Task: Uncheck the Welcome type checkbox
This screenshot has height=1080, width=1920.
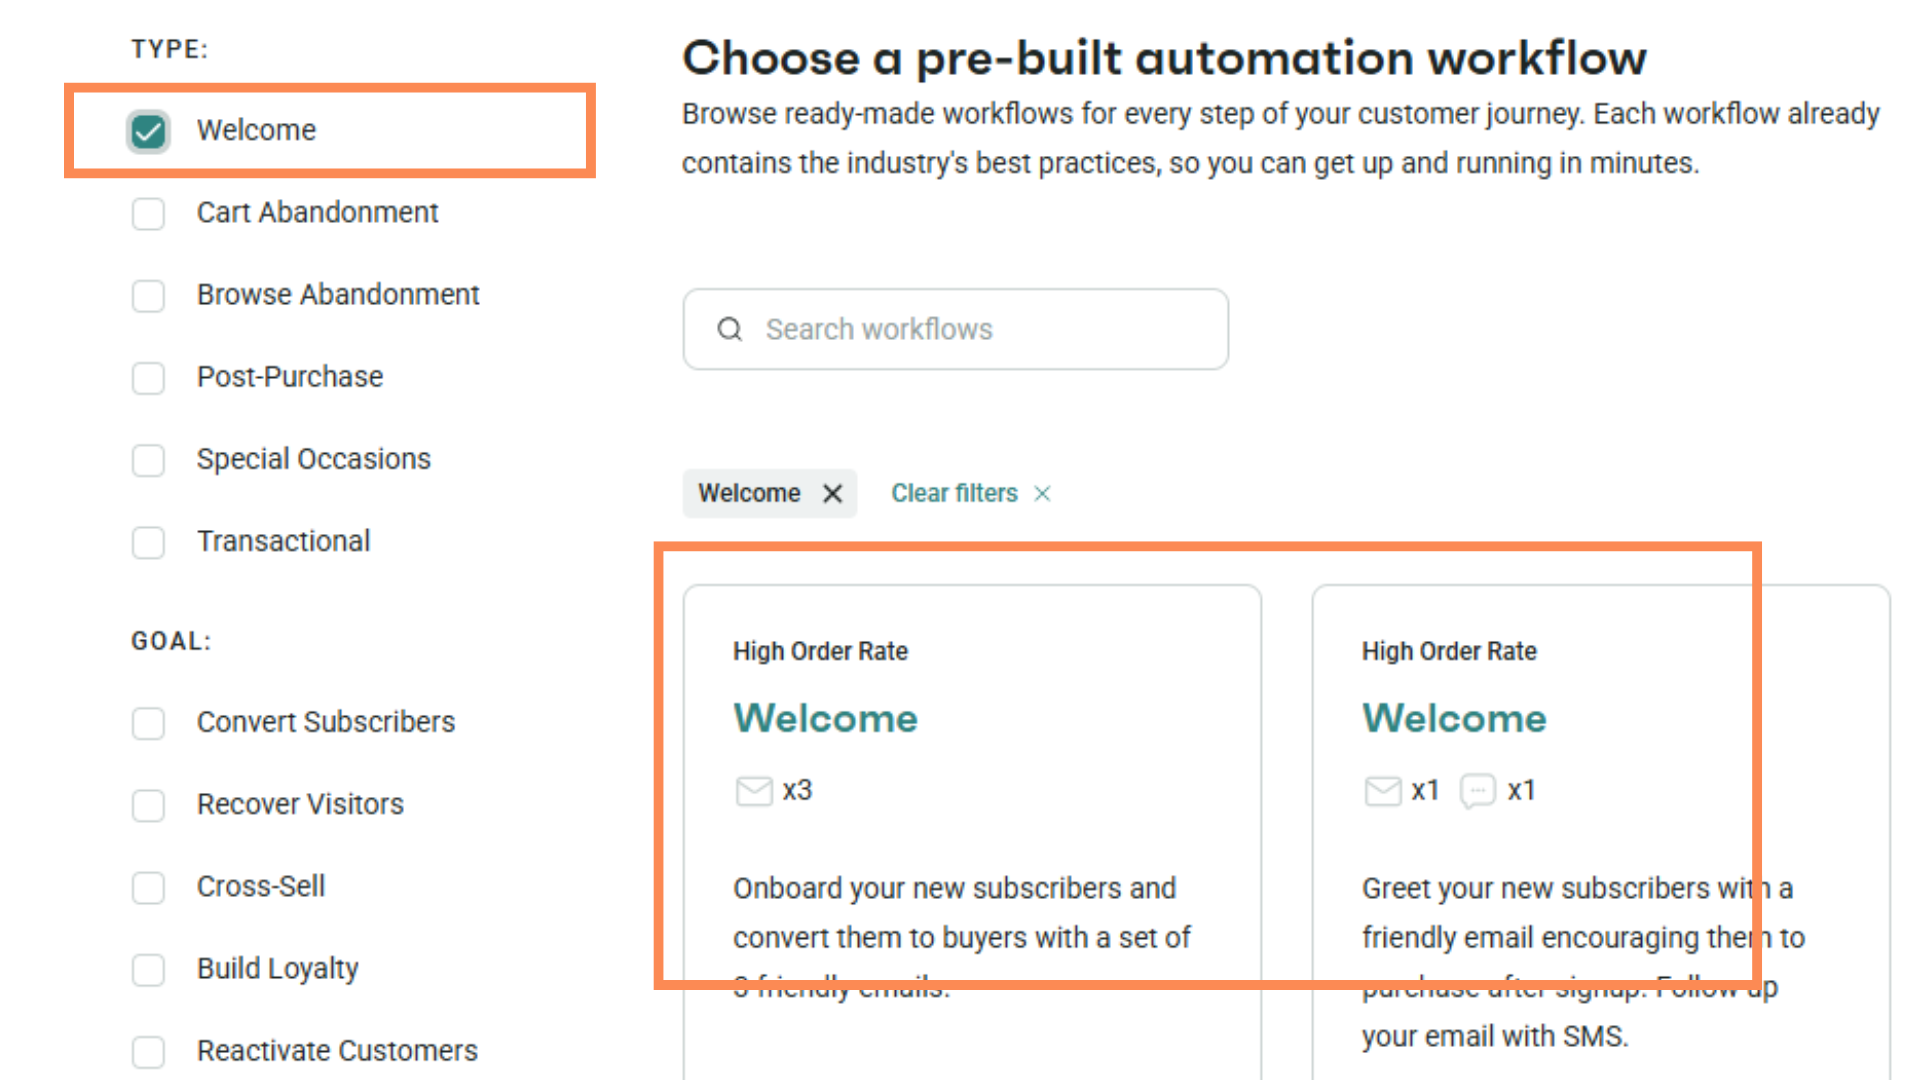Action: (149, 131)
